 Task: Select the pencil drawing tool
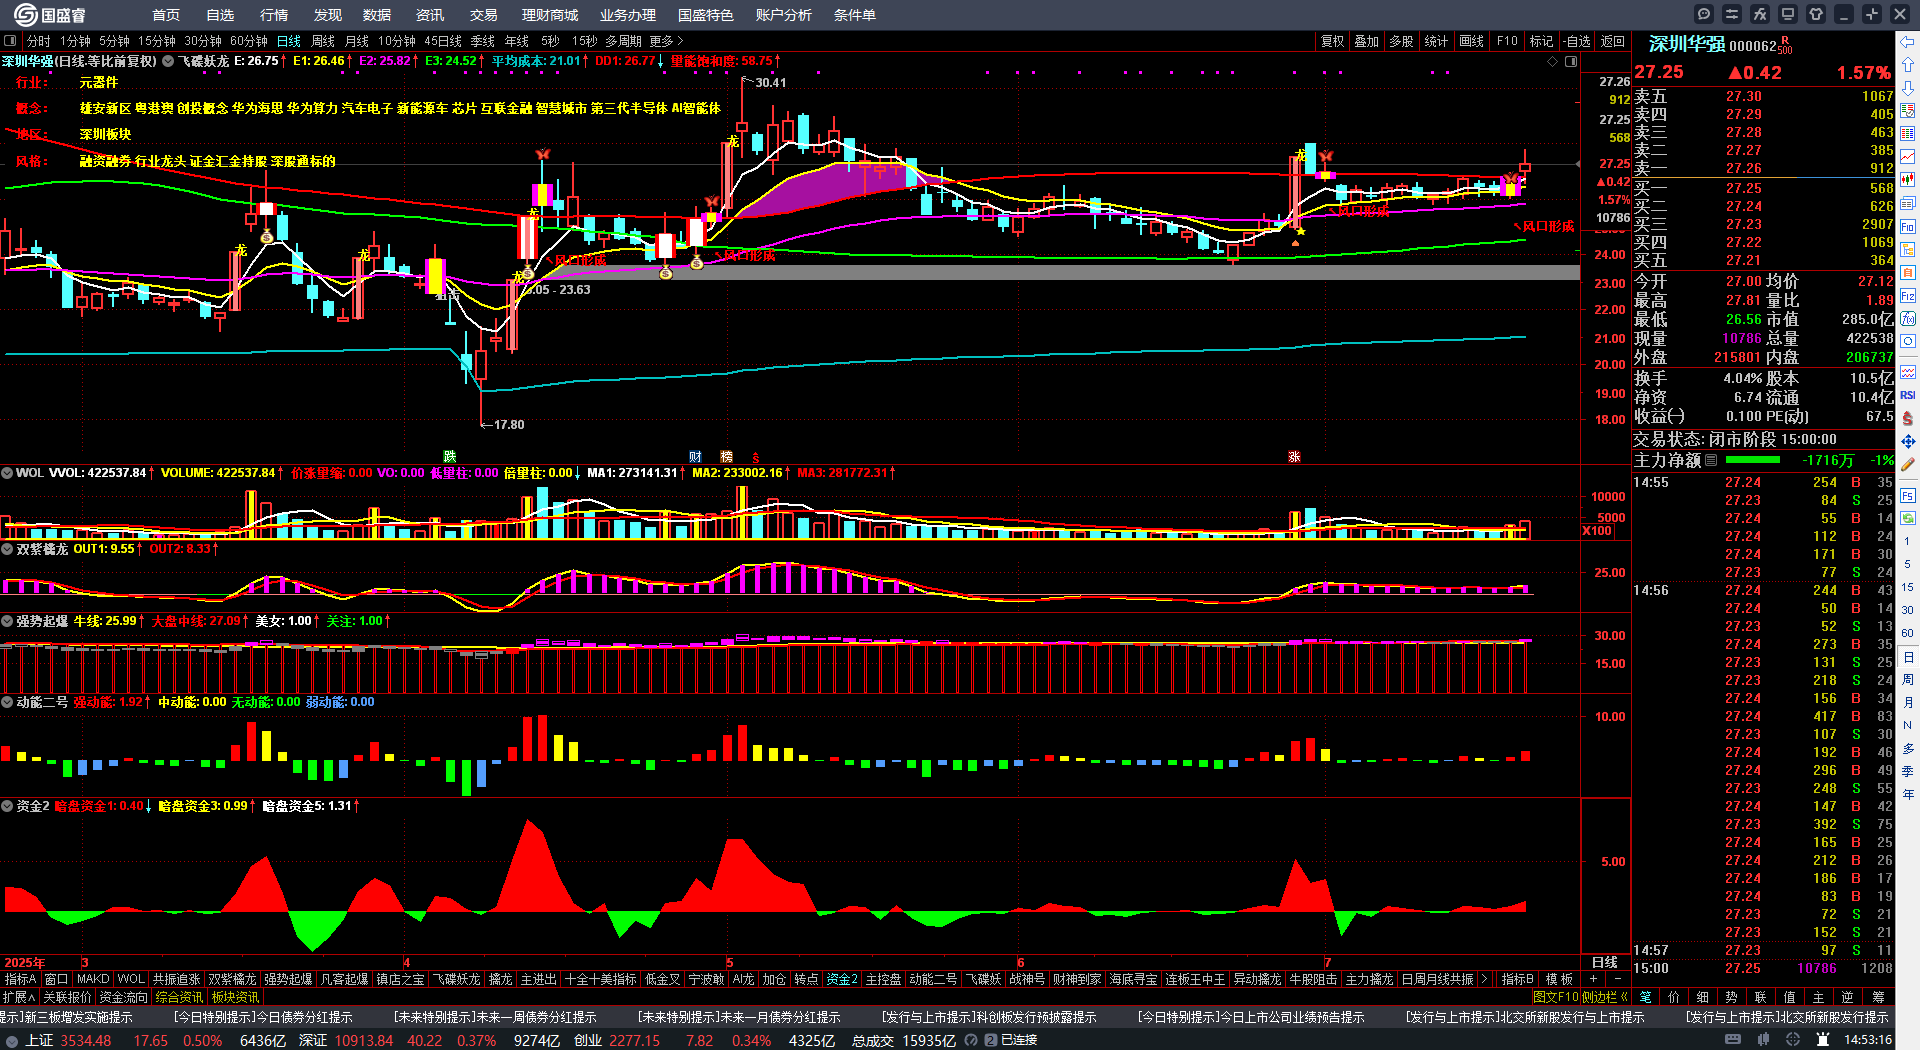(1908, 464)
